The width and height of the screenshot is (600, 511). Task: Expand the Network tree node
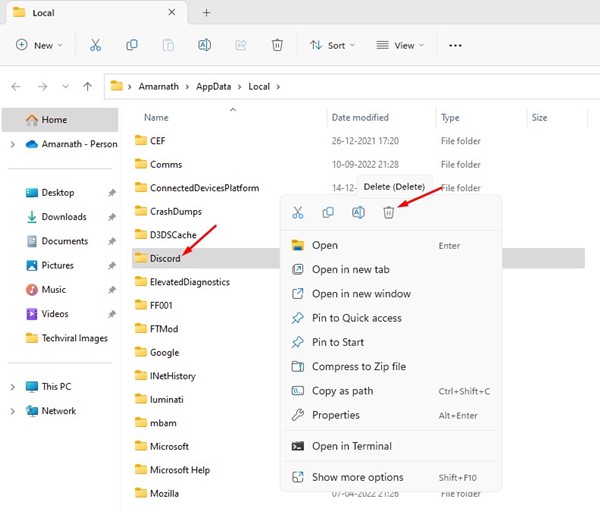12,411
